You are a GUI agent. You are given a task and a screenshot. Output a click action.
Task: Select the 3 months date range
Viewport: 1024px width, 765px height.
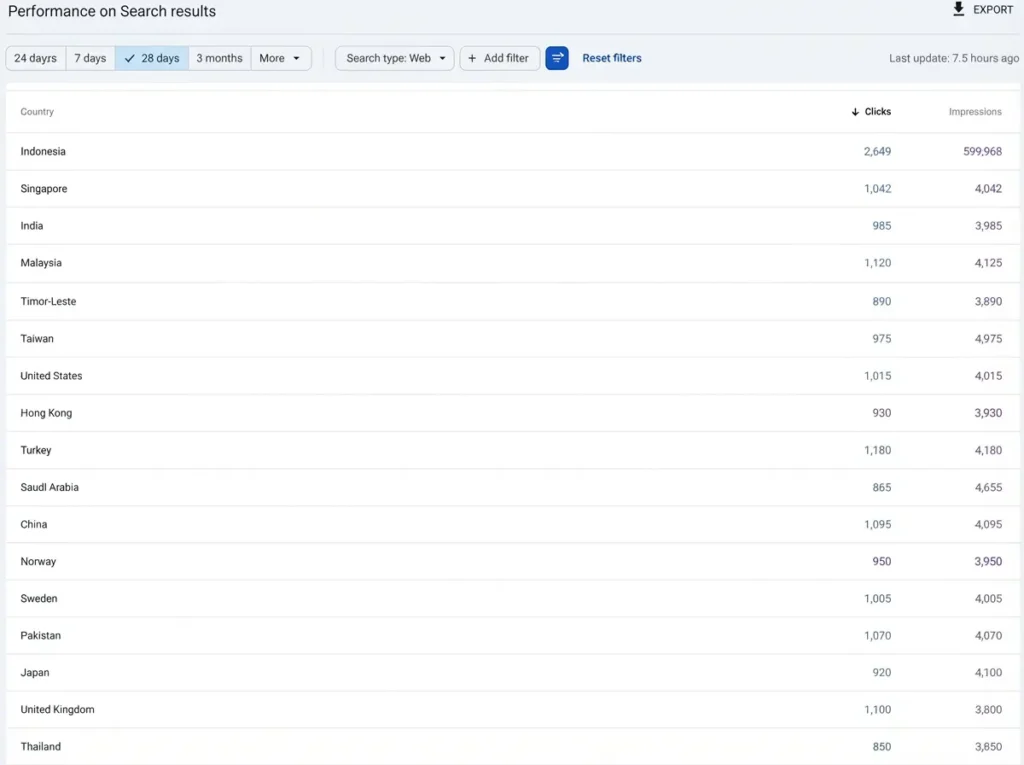pyautogui.click(x=219, y=58)
